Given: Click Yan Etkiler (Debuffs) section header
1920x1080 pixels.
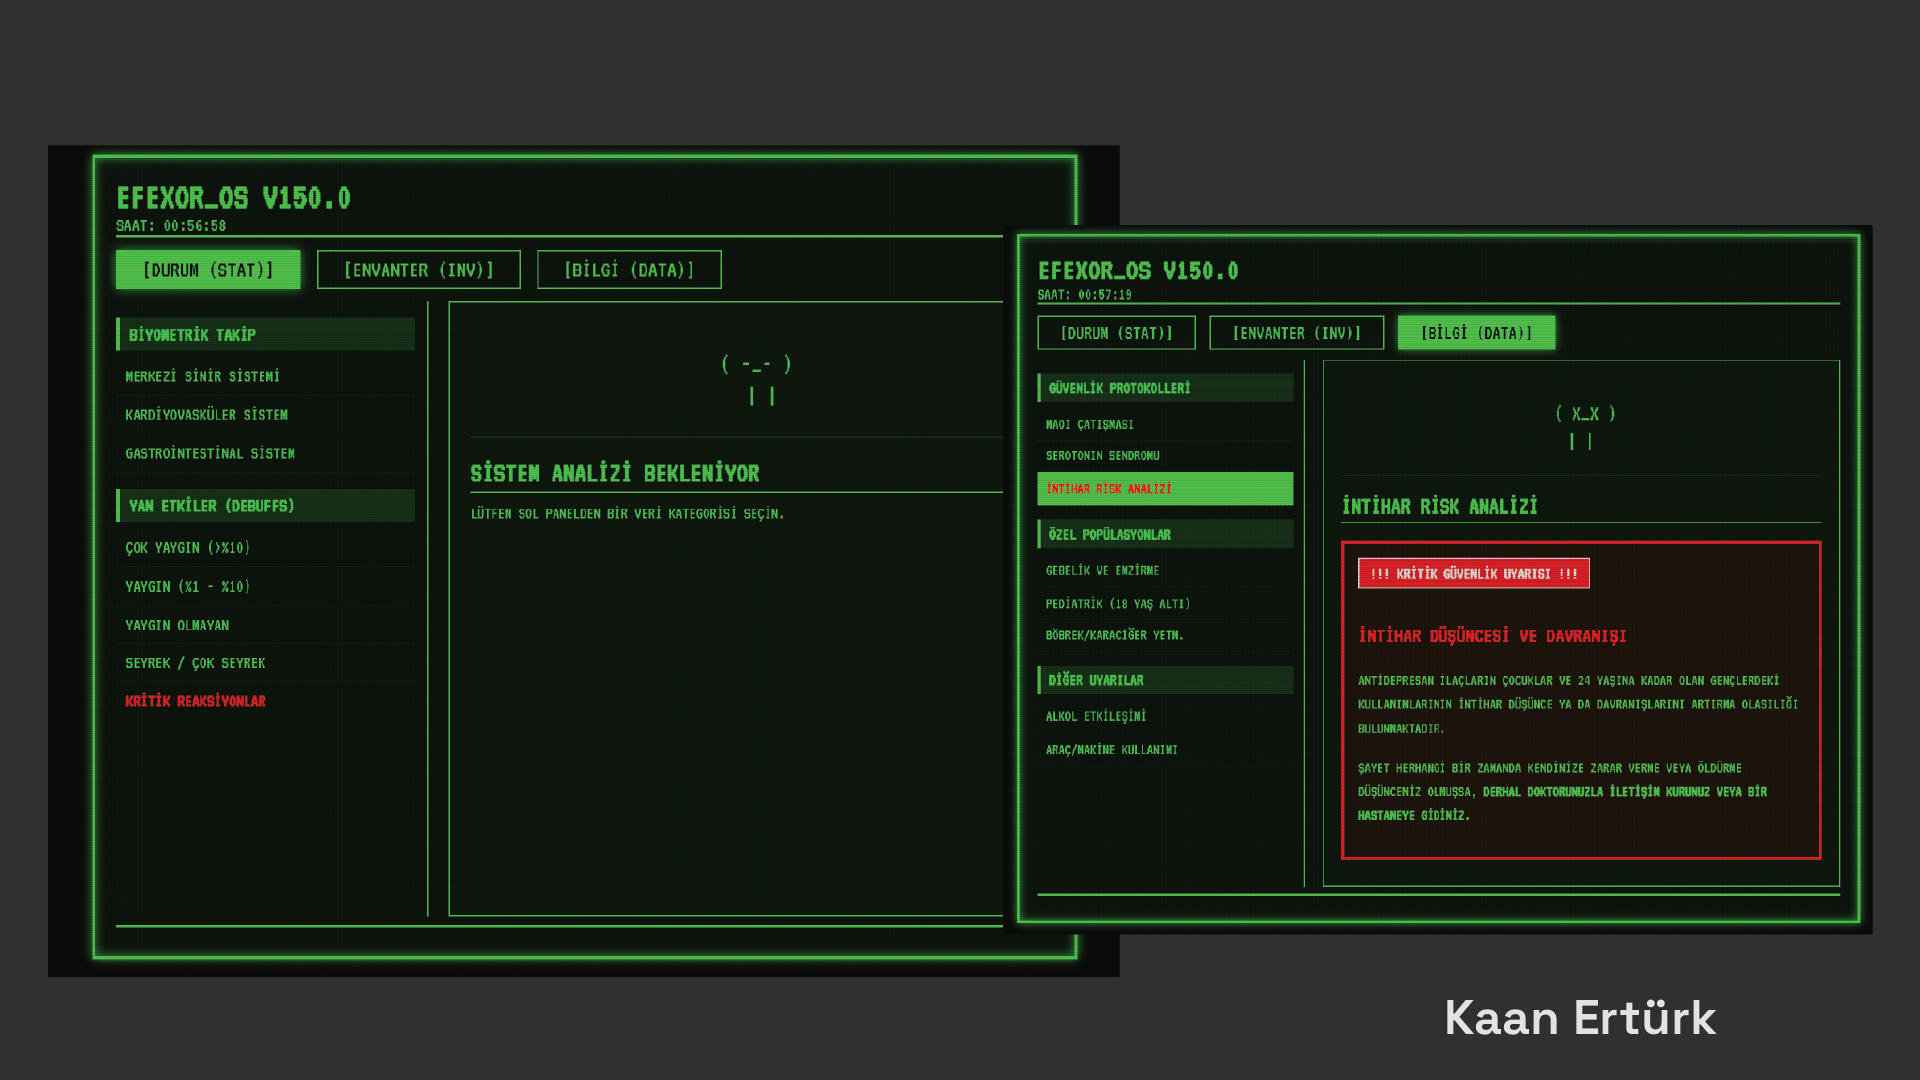Looking at the screenshot, I should (x=265, y=505).
